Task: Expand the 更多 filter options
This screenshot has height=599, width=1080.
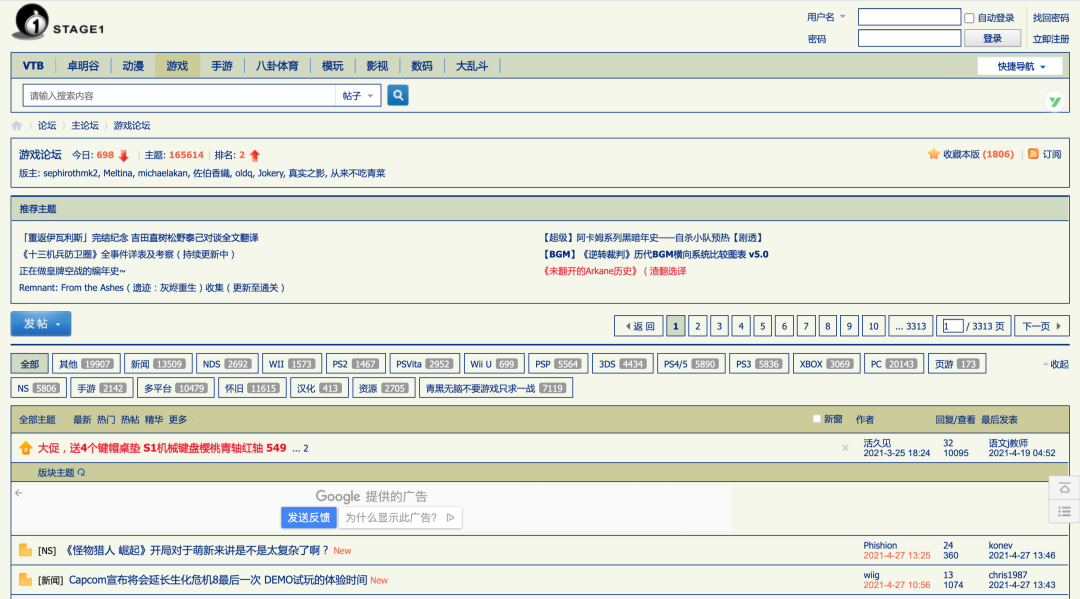Action: click(181, 419)
